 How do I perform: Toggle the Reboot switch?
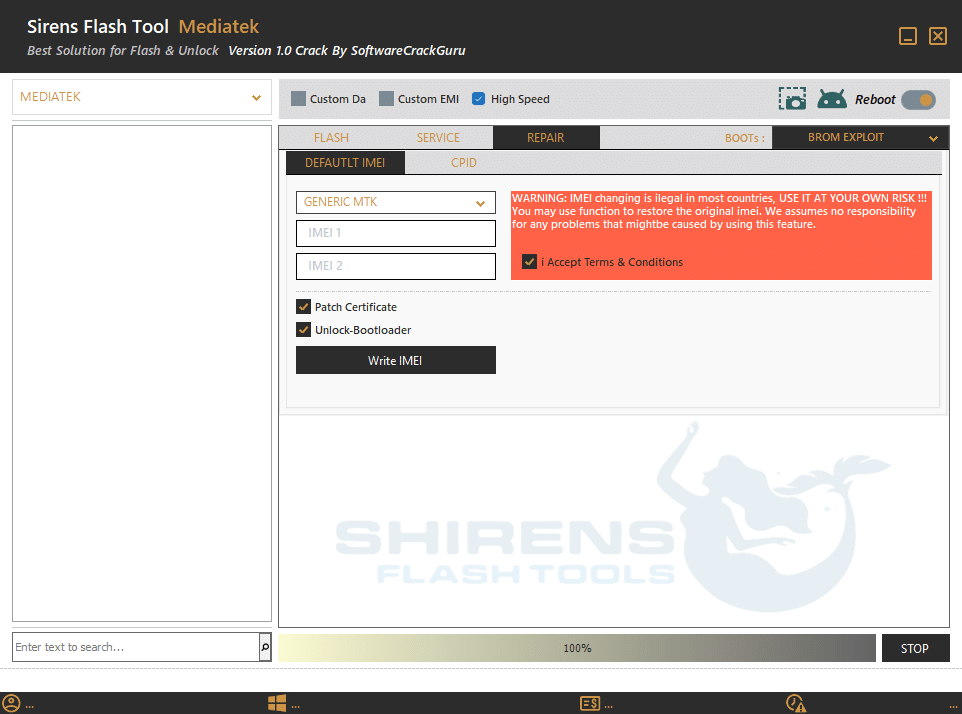click(918, 99)
